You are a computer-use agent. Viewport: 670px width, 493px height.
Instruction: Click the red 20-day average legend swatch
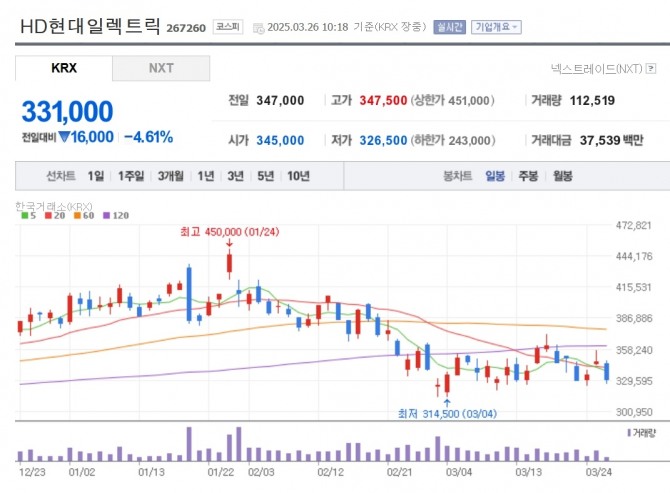(48, 215)
